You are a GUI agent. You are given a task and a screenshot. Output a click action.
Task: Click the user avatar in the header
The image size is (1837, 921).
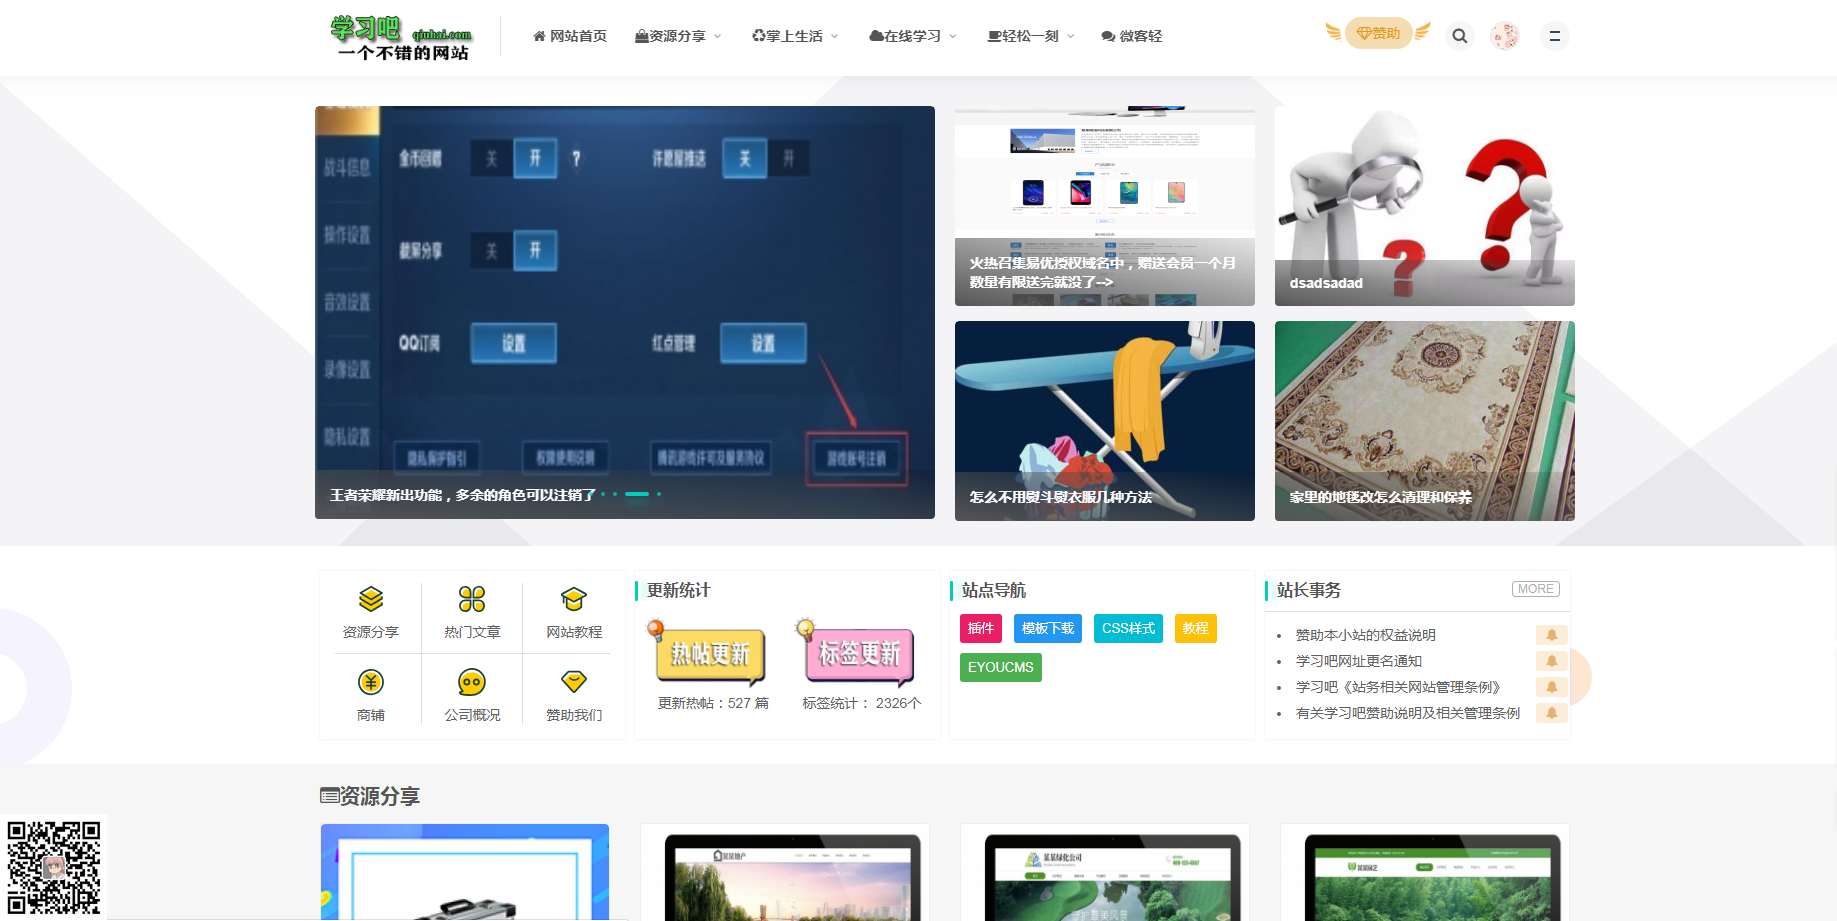pos(1504,35)
